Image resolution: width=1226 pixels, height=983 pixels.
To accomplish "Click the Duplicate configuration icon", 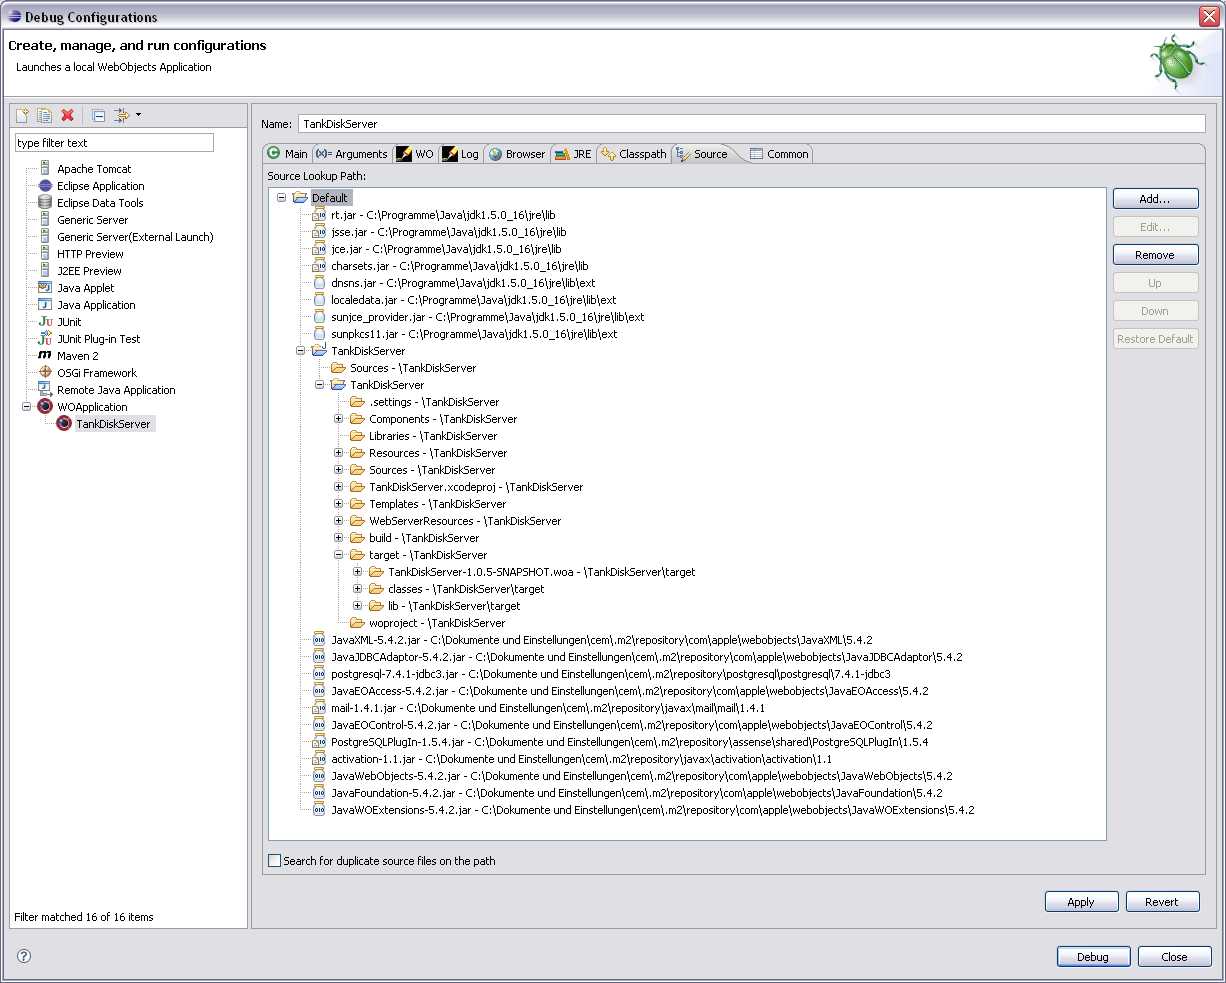I will click(44, 116).
